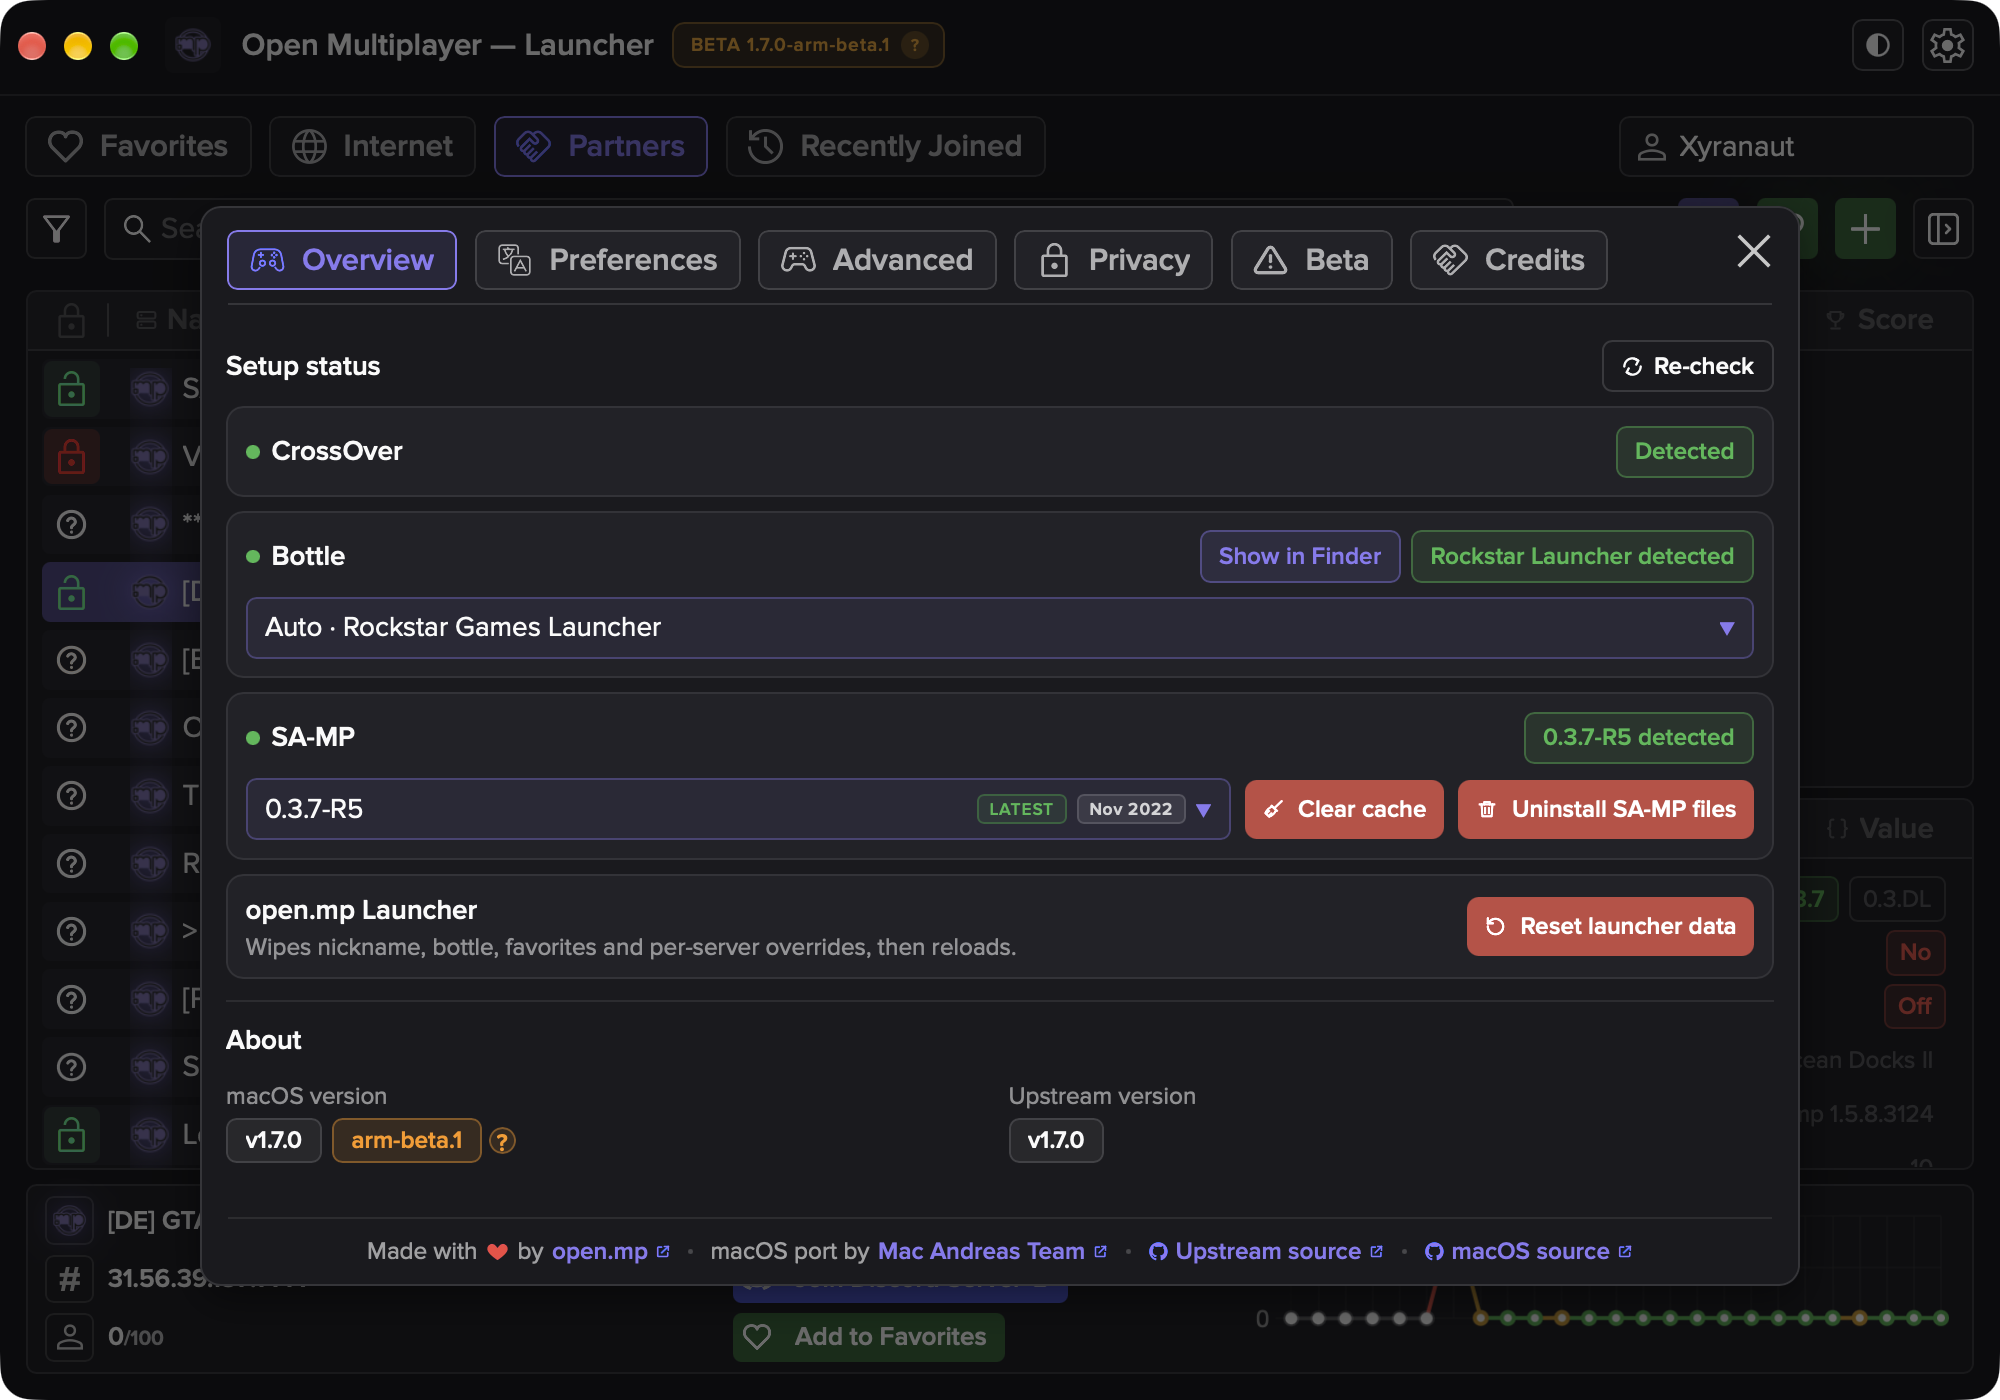Open the Beta tab

[x=1312, y=260]
